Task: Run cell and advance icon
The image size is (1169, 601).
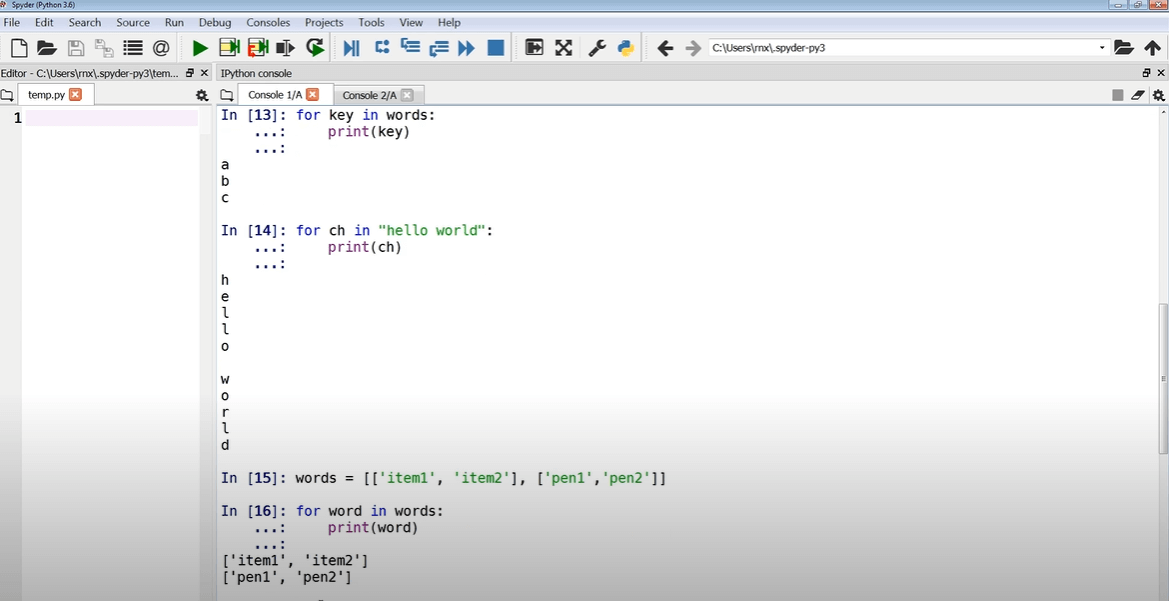Action: pos(258,48)
